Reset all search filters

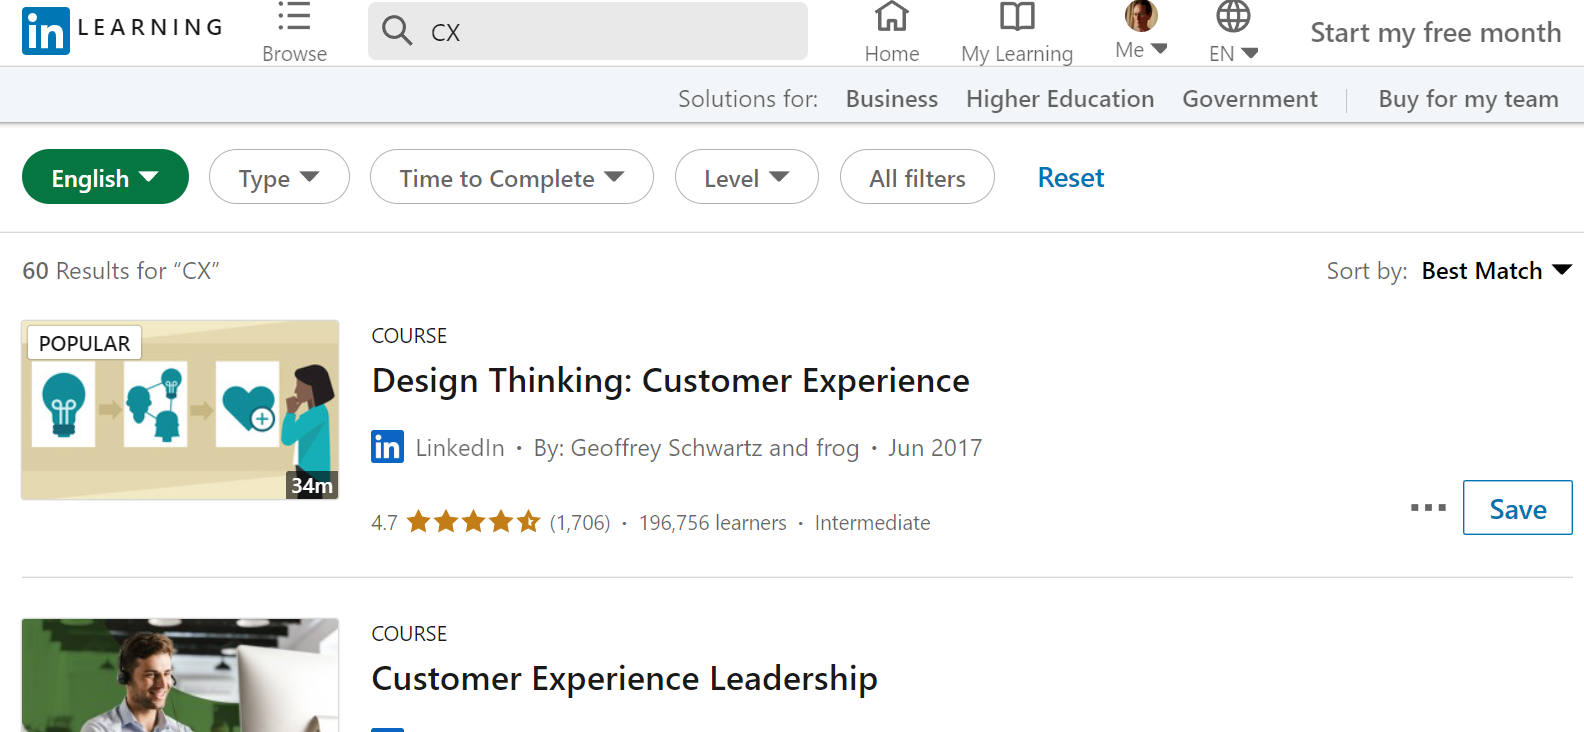tap(1070, 177)
